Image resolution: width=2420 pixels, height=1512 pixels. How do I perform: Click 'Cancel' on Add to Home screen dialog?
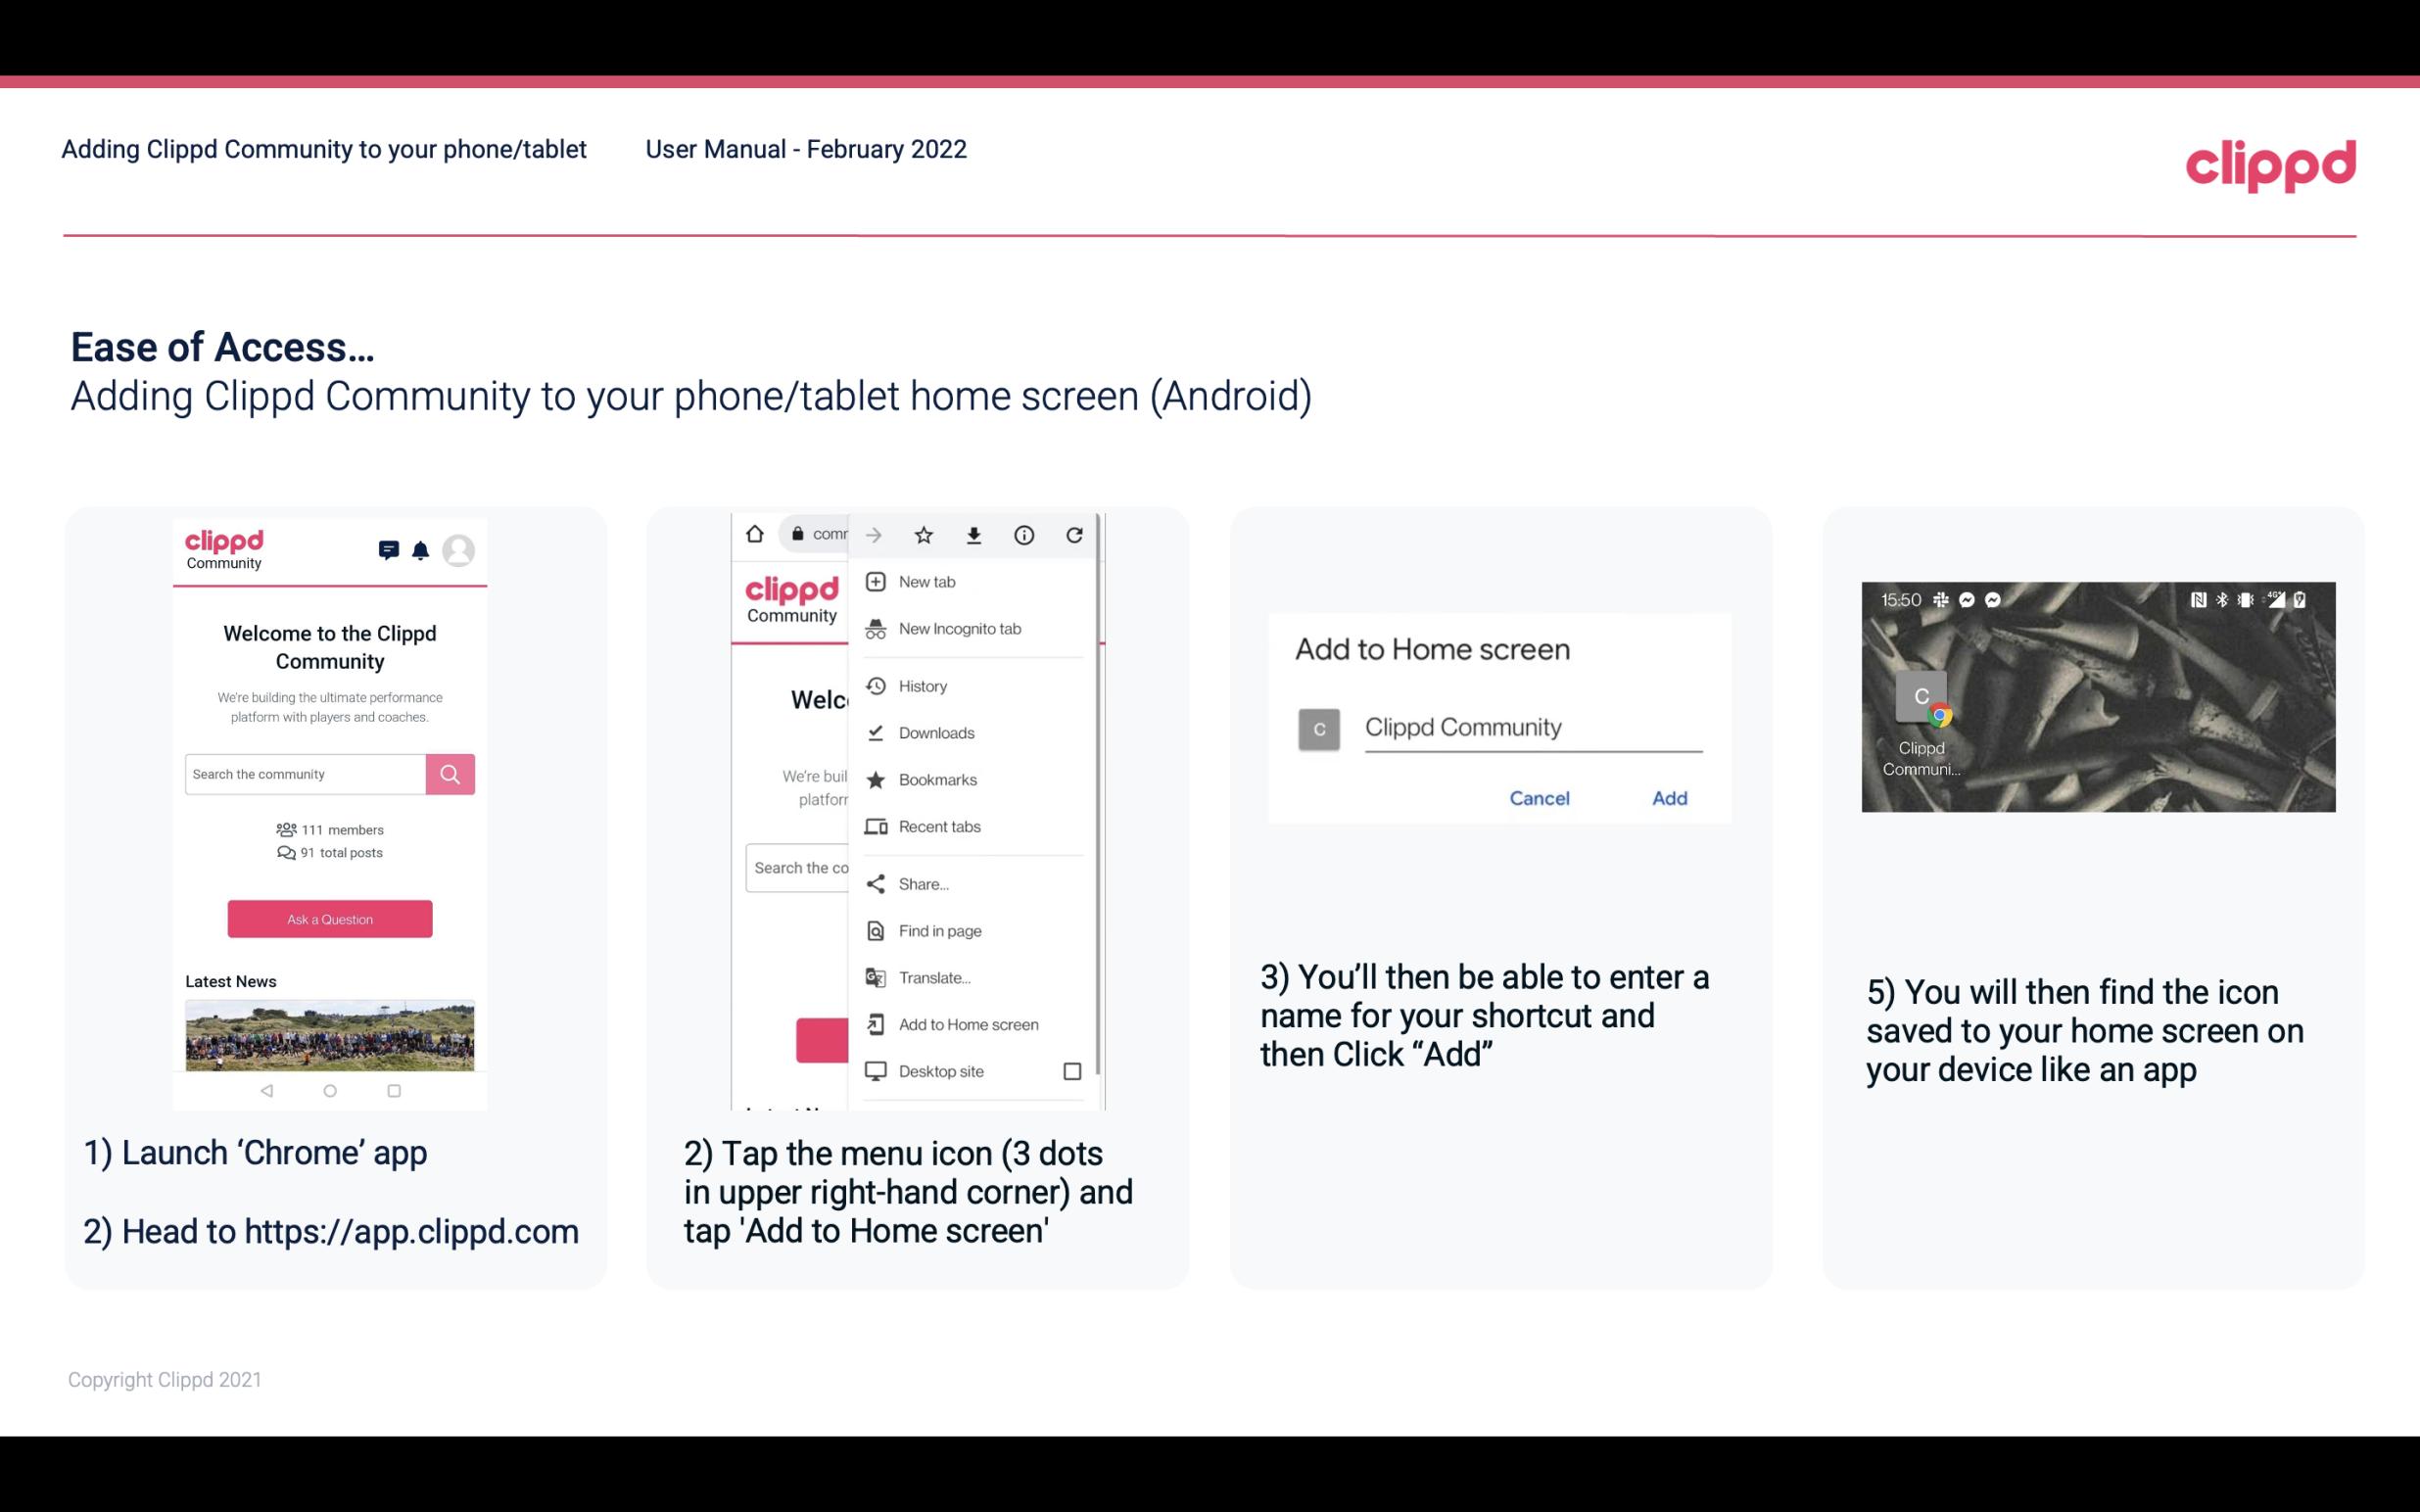pyautogui.click(x=1539, y=798)
